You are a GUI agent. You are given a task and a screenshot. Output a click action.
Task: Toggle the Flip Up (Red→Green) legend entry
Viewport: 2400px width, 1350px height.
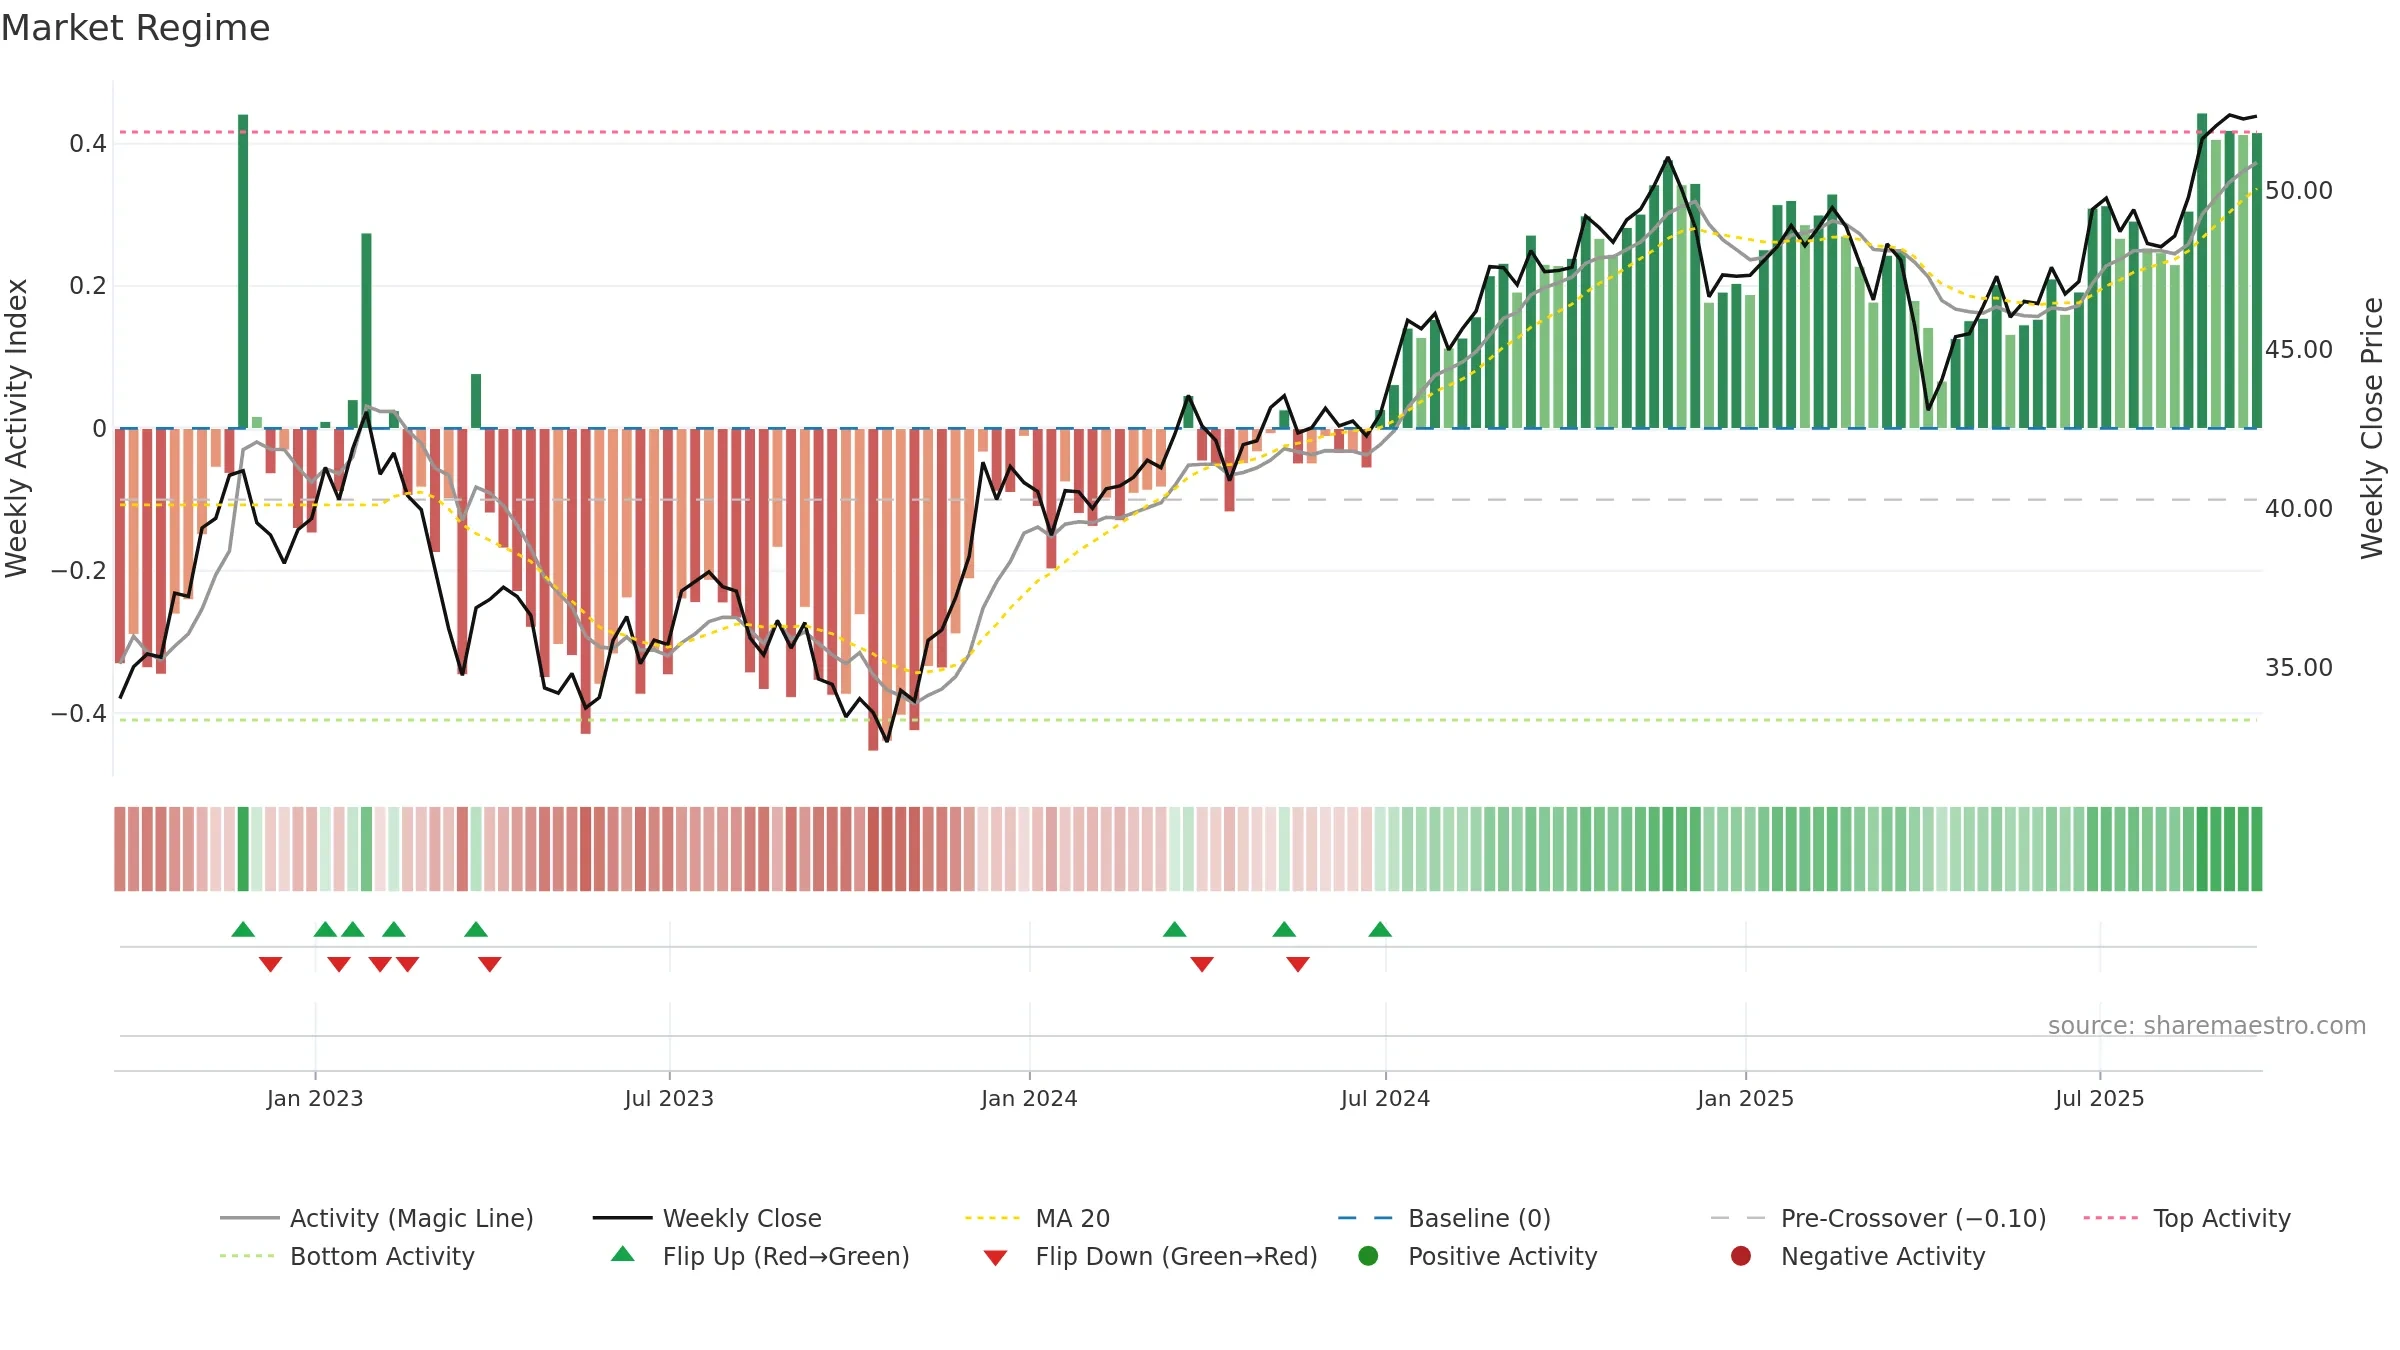760,1256
